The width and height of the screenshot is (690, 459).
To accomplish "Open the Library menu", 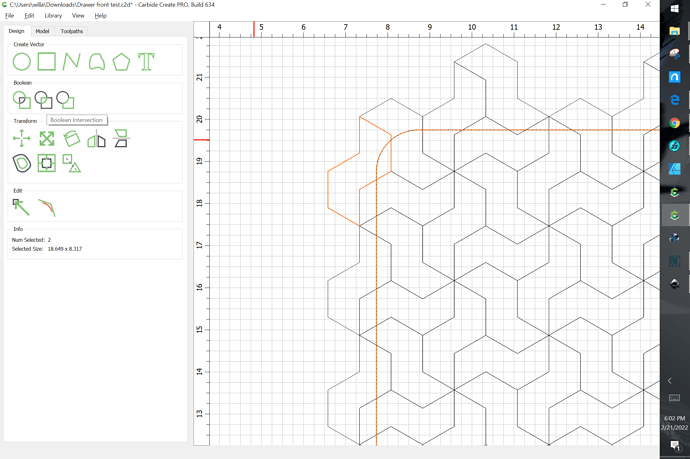I will coord(53,15).
